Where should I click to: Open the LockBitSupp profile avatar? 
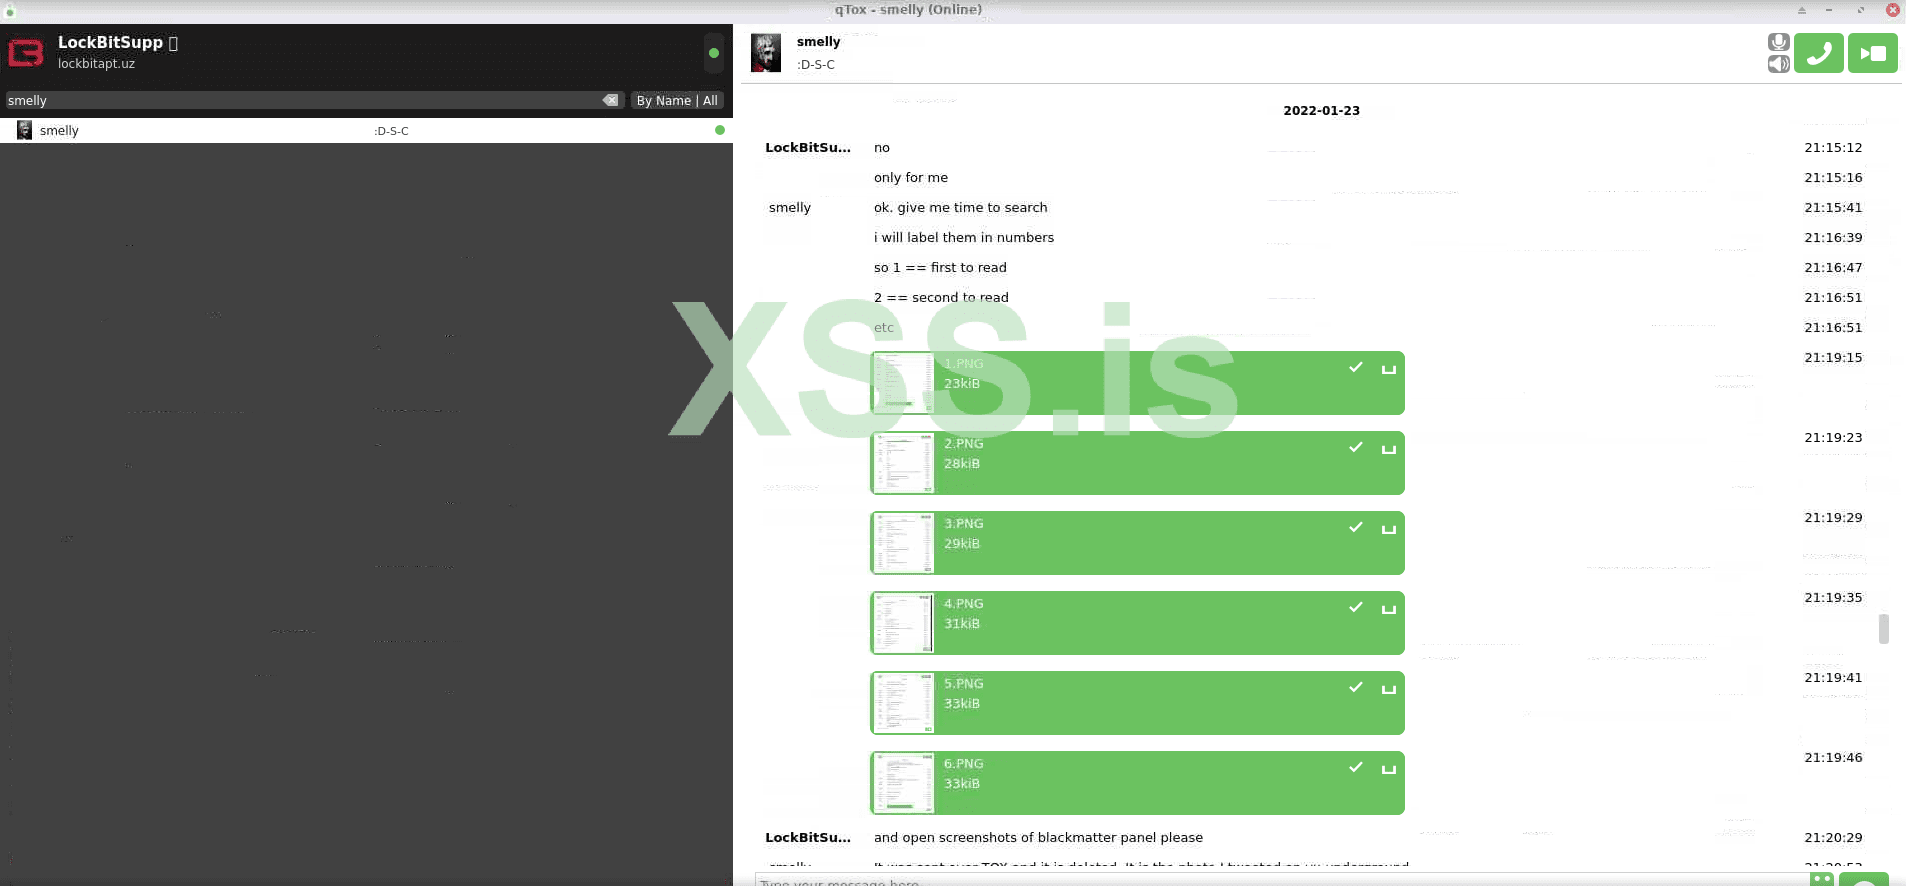tap(26, 52)
